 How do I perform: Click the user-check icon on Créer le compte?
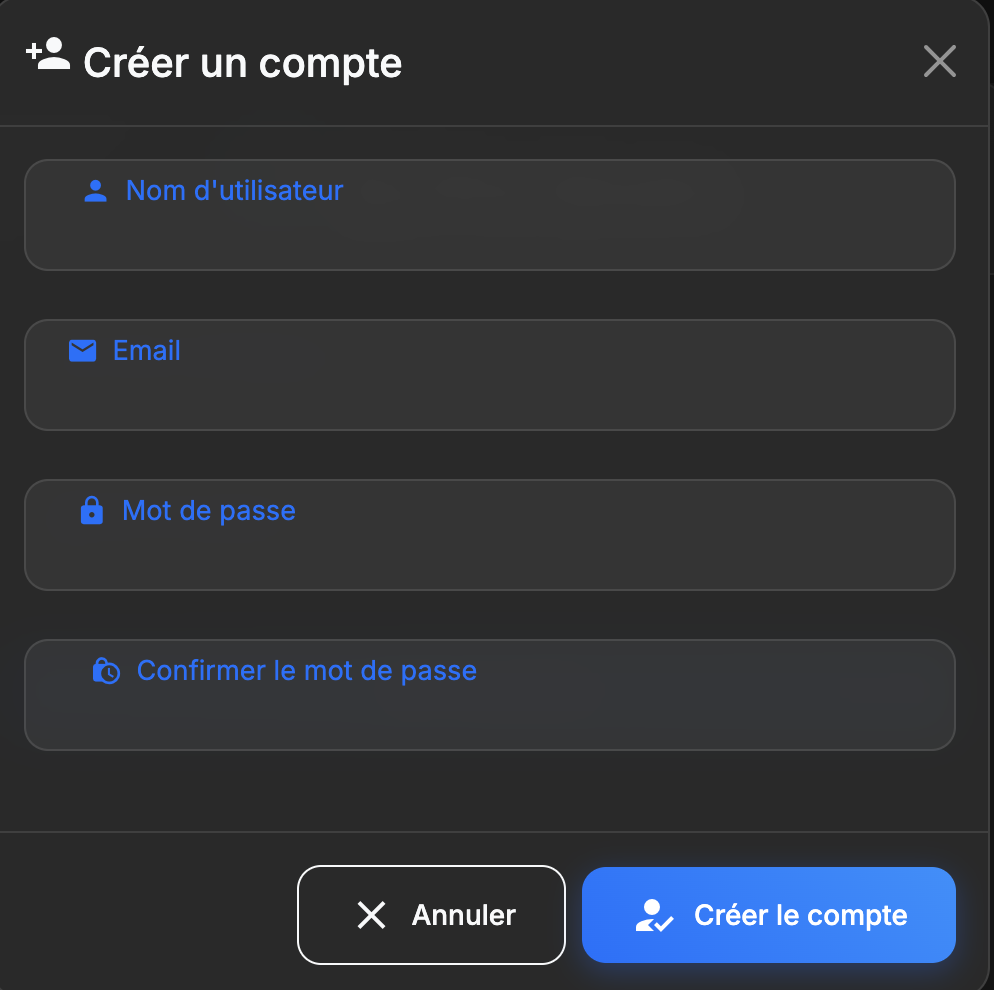click(x=655, y=915)
